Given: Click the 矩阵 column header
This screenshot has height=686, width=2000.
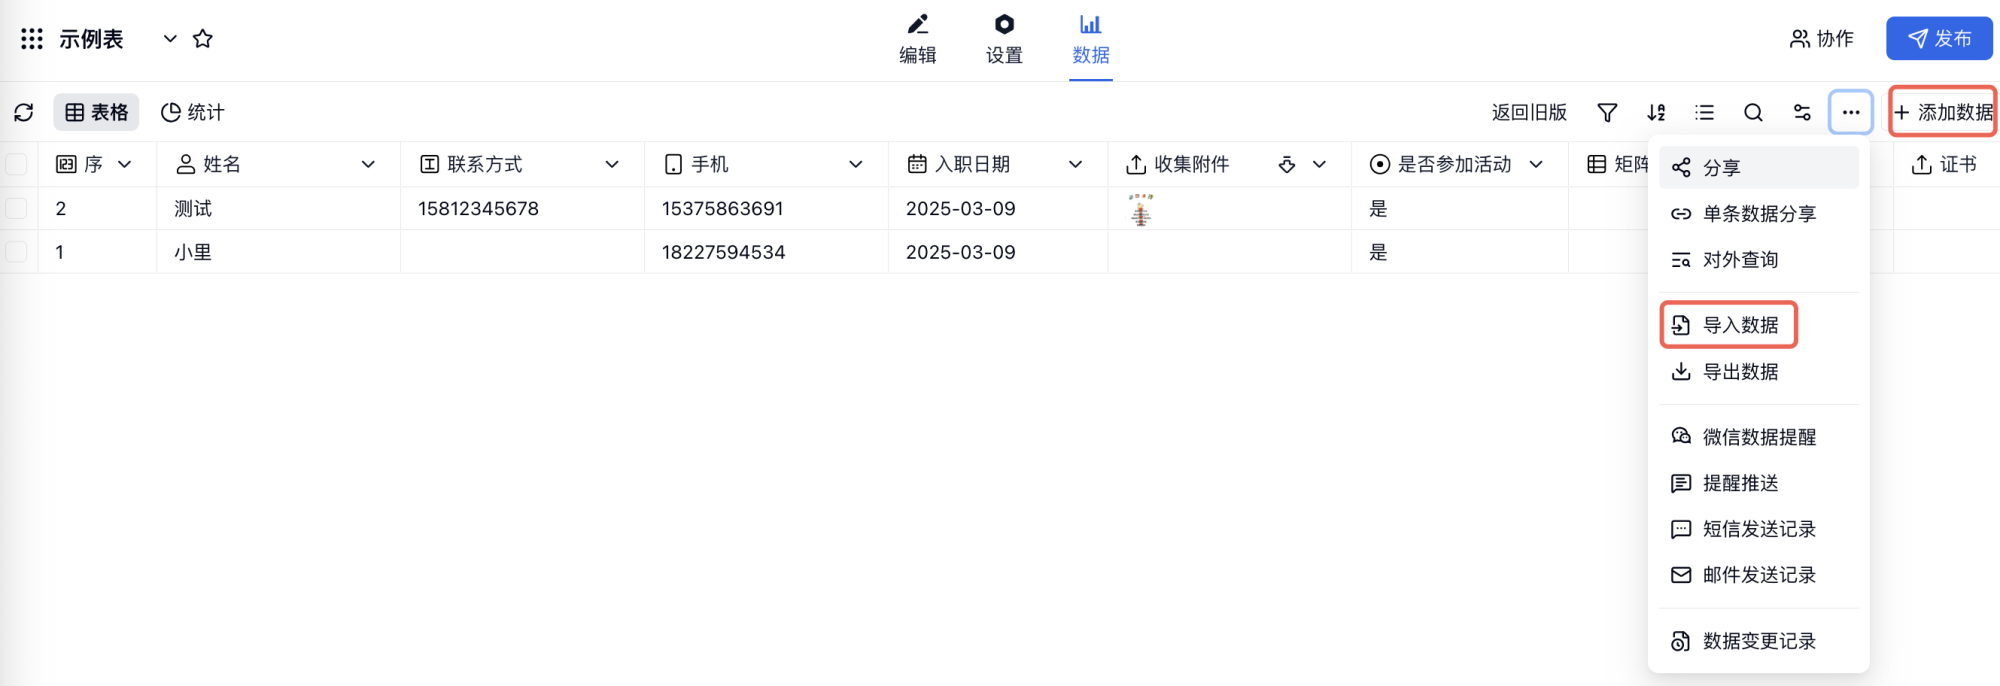Looking at the screenshot, I should point(1618,164).
